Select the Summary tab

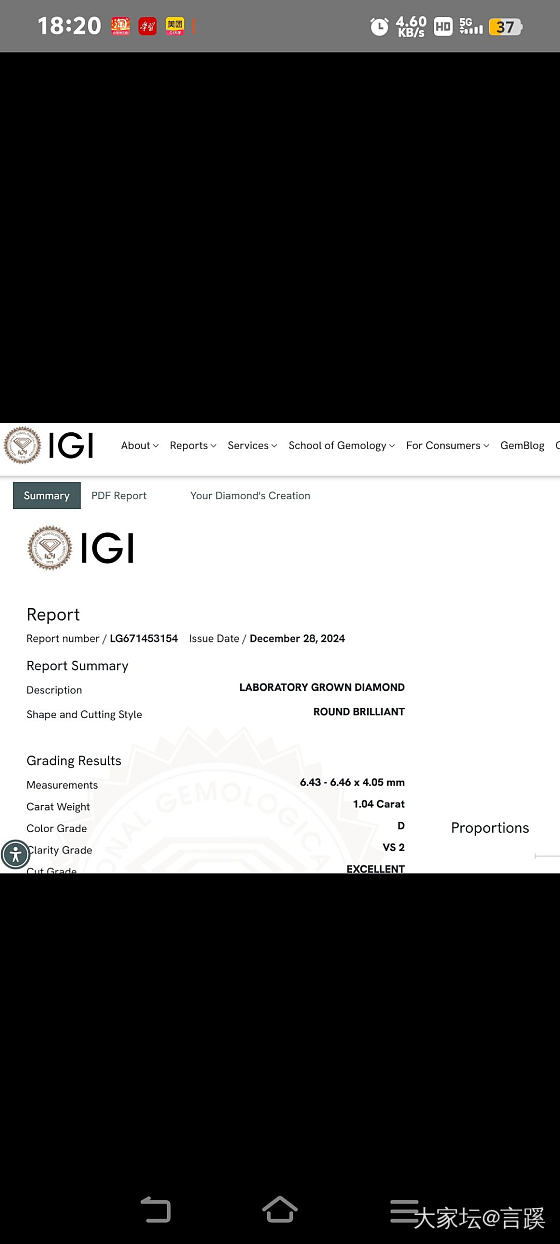tap(47, 495)
